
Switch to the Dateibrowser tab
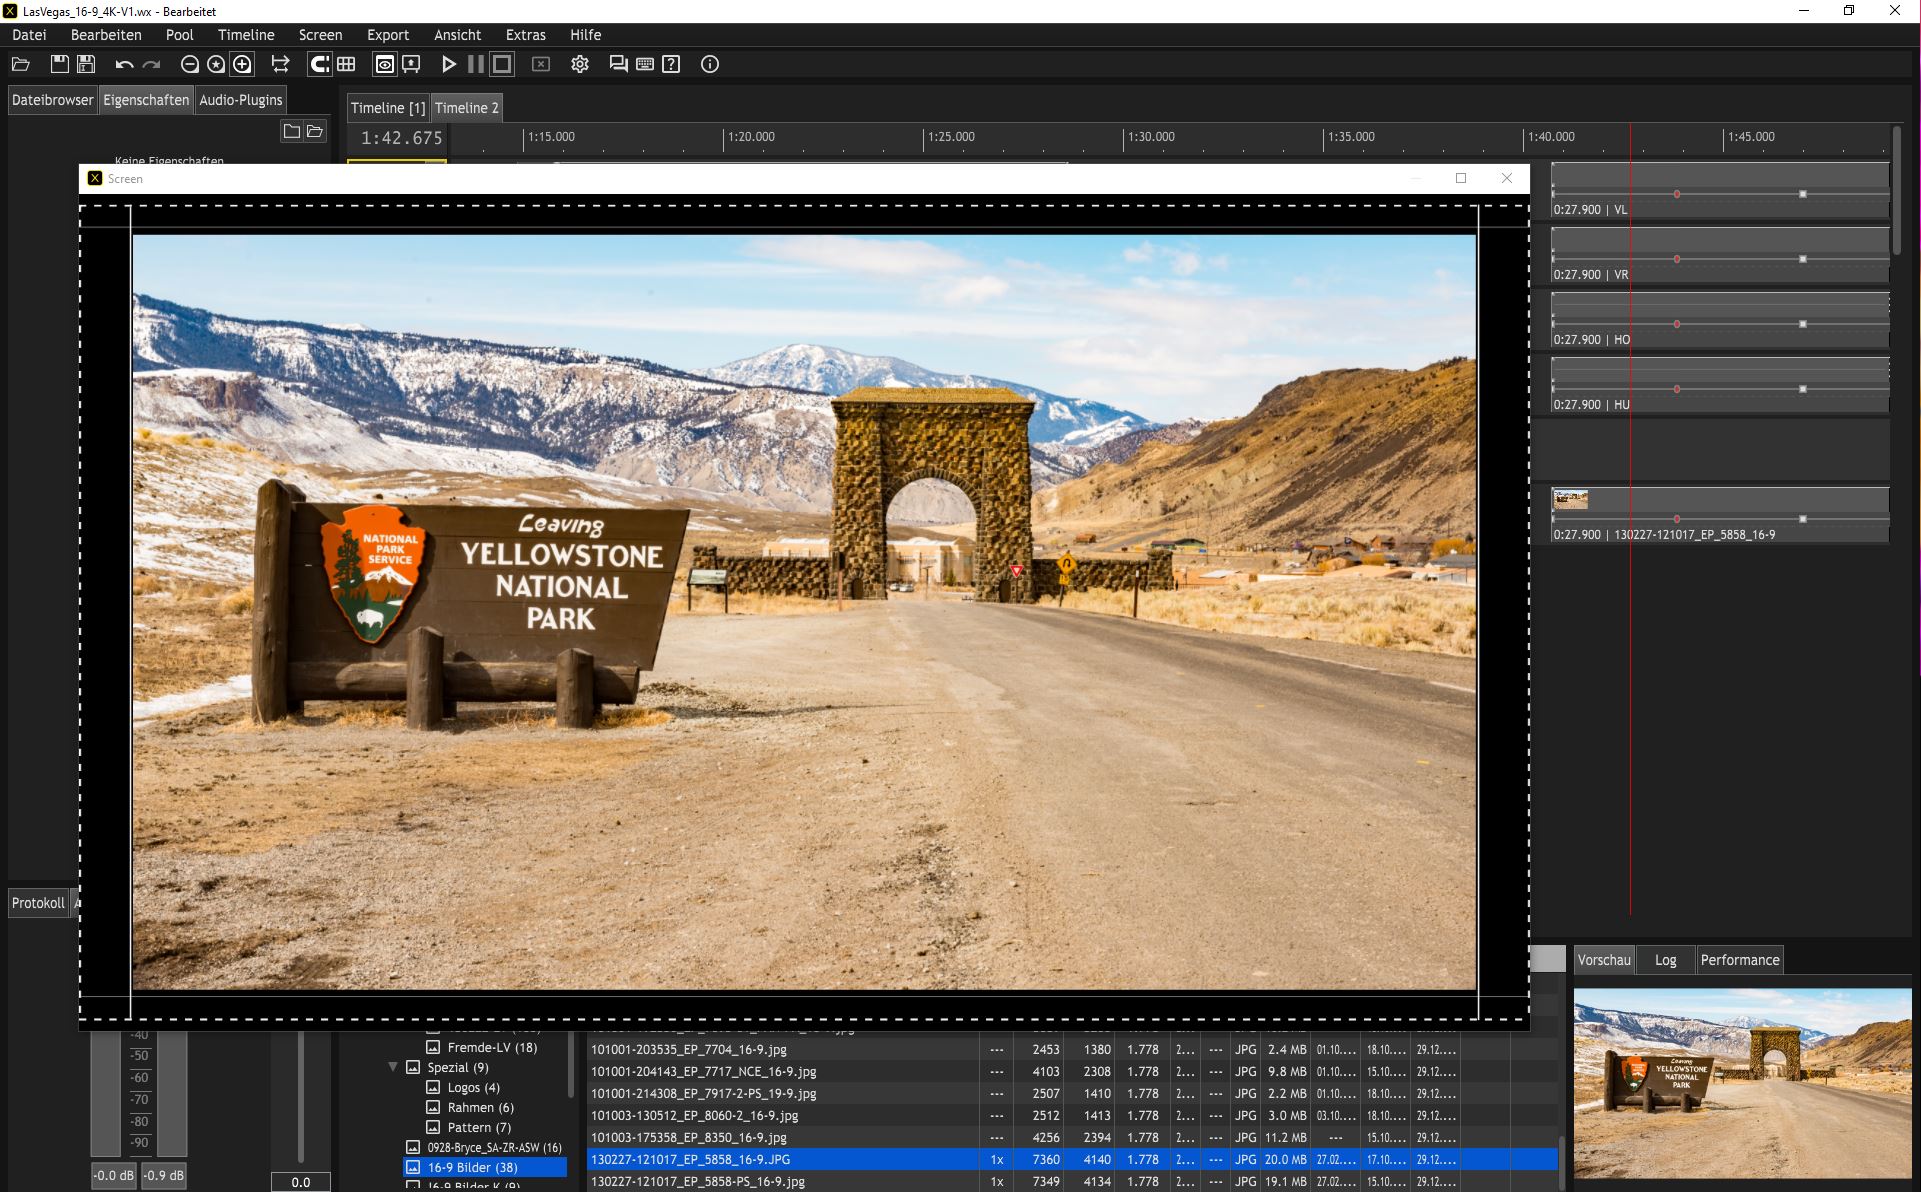[x=52, y=100]
